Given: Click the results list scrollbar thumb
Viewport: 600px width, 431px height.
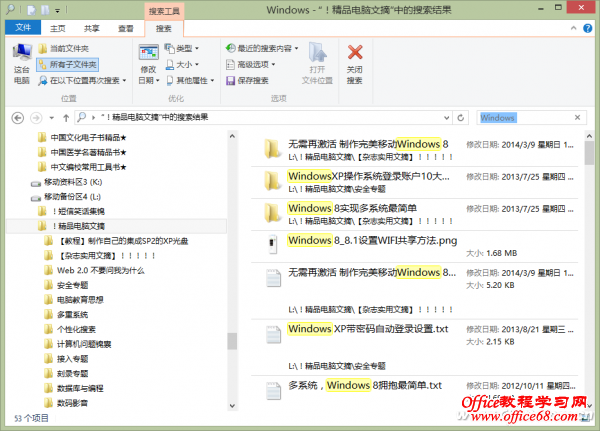Looking at the screenshot, I should tap(589, 153).
